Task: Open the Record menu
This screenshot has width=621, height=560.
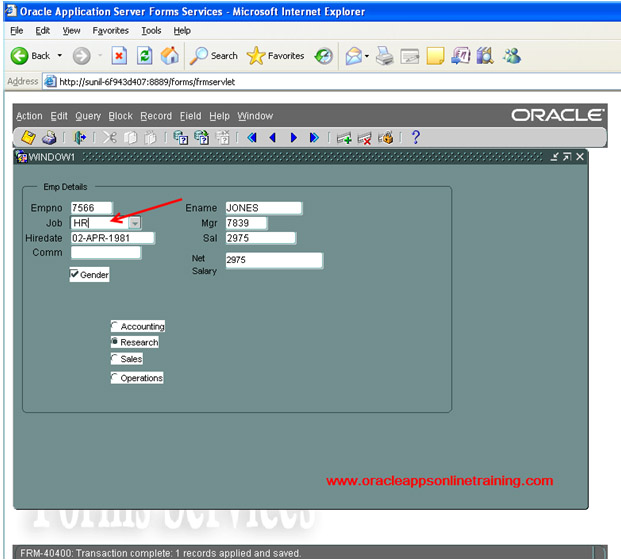Action: click(156, 116)
